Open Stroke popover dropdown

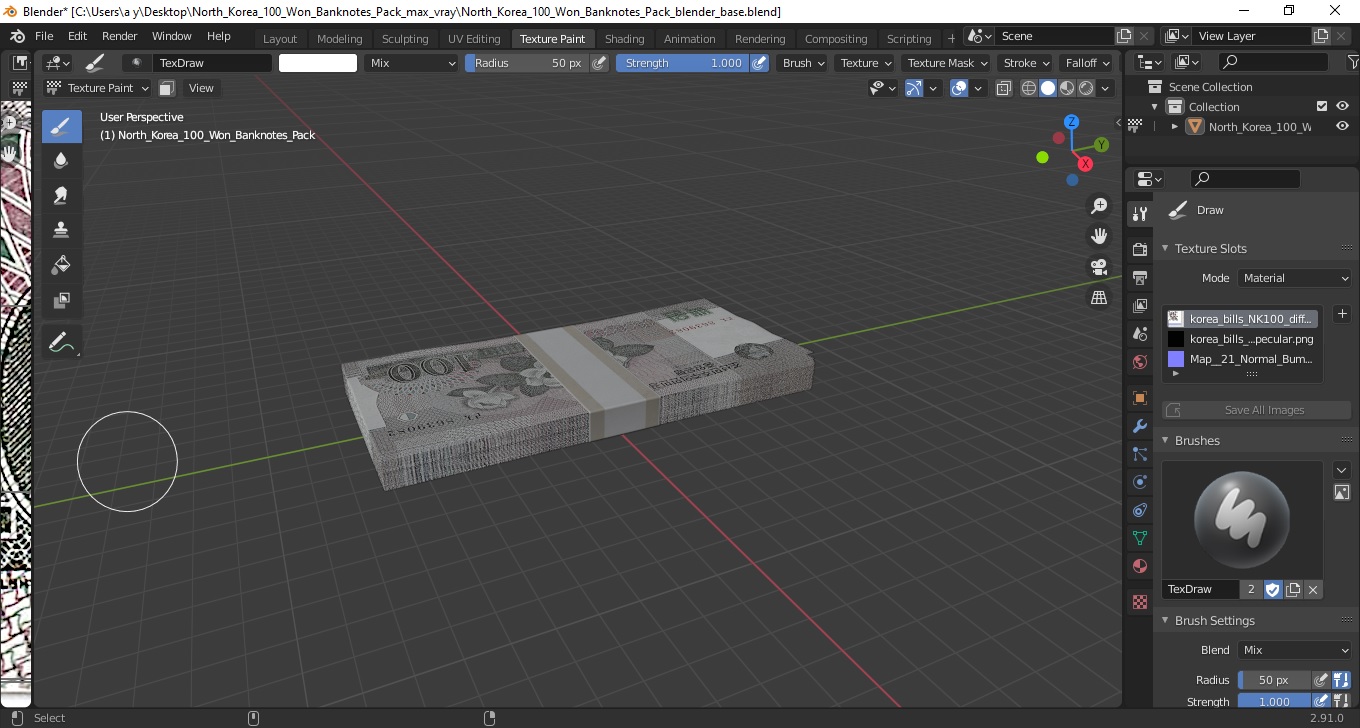coord(1026,63)
